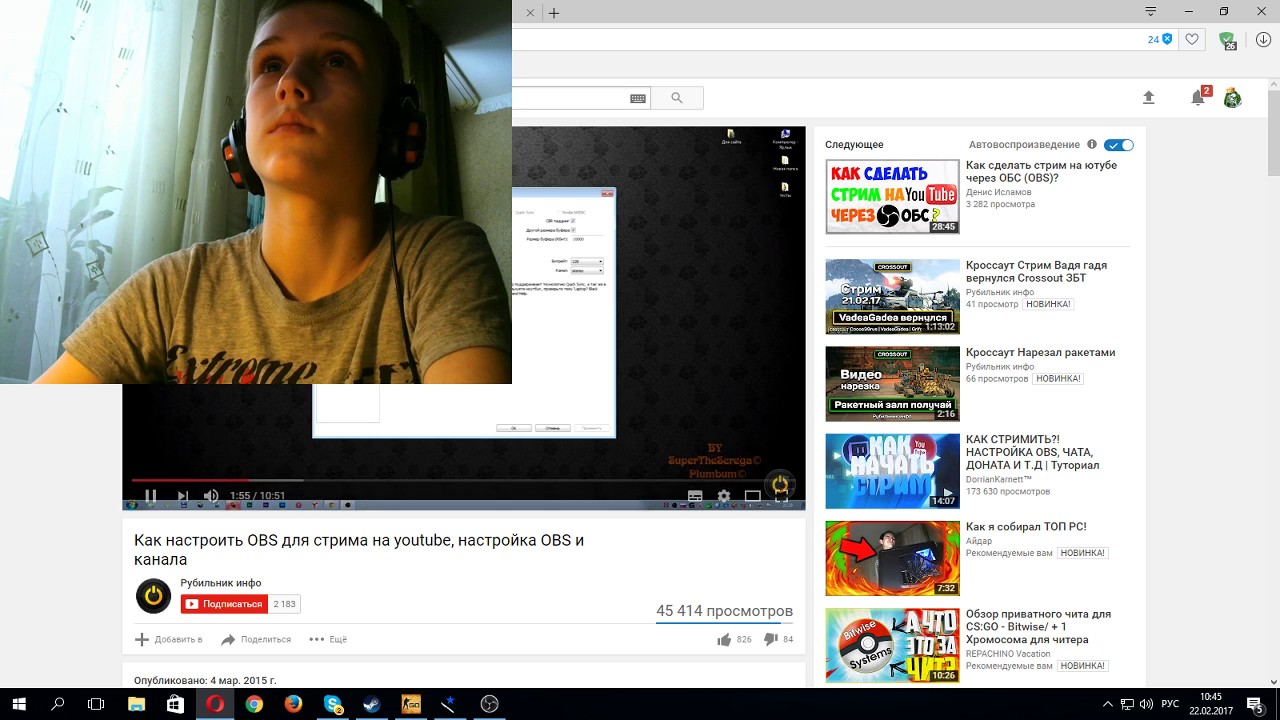Screen dimensions: 1280x720
Task: Open the browser downloads arrow icon
Action: [1263, 40]
